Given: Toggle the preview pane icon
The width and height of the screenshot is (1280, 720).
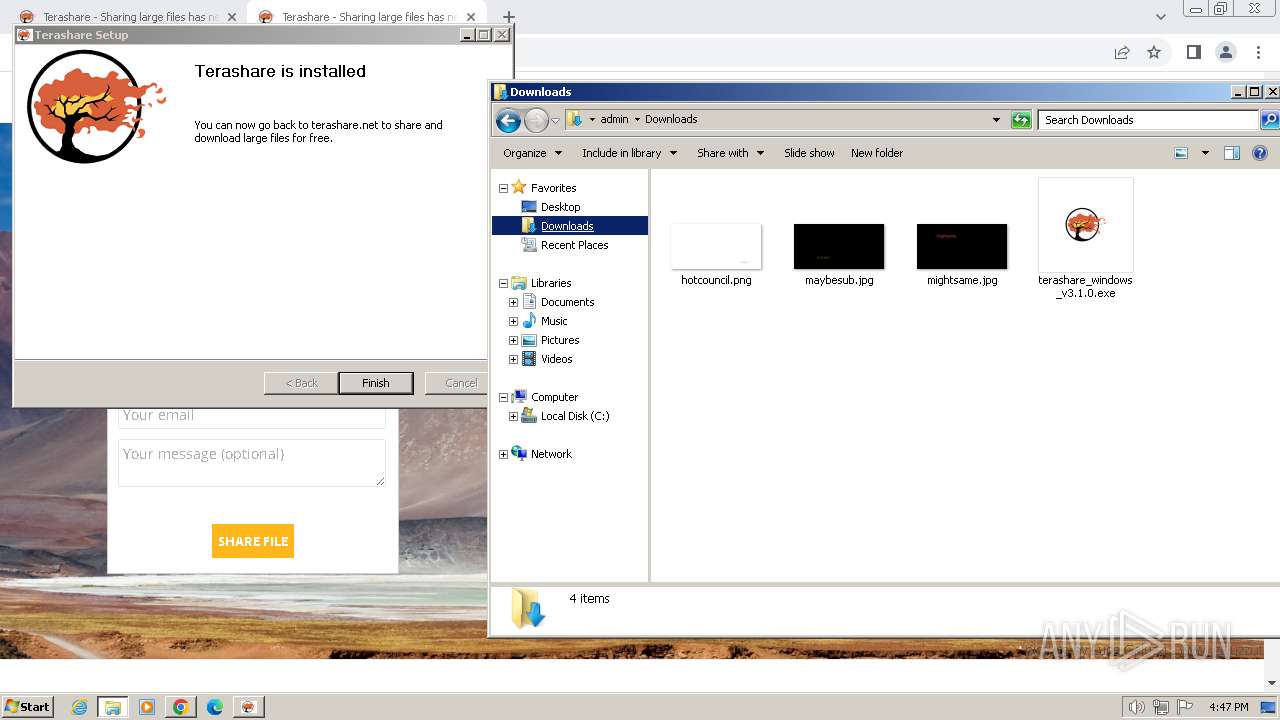Looking at the screenshot, I should coord(1232,153).
